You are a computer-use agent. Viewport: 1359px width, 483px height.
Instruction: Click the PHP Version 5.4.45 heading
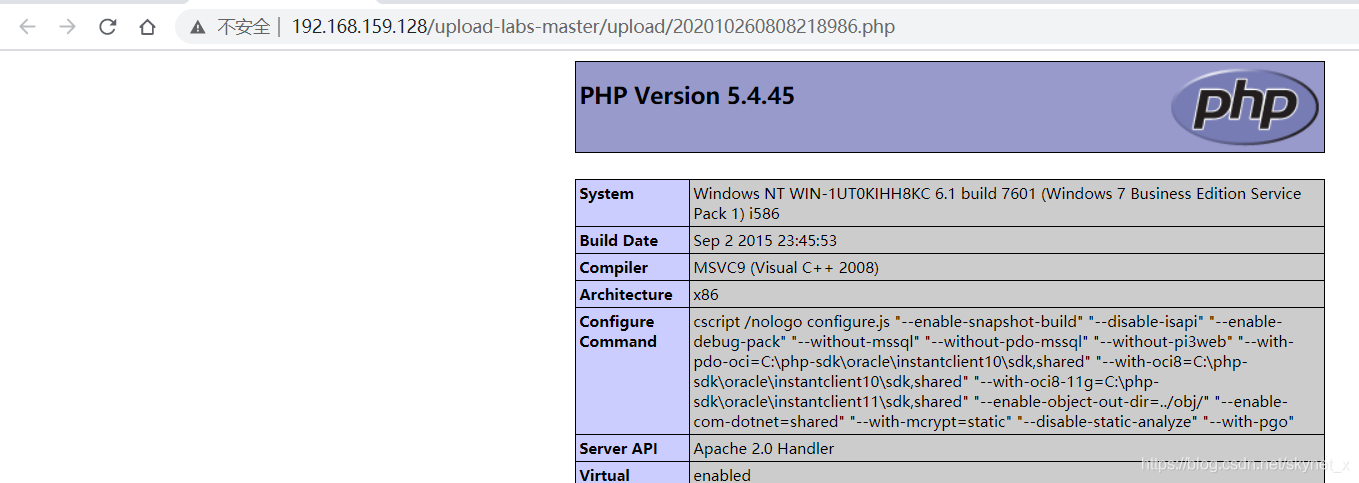[x=687, y=96]
